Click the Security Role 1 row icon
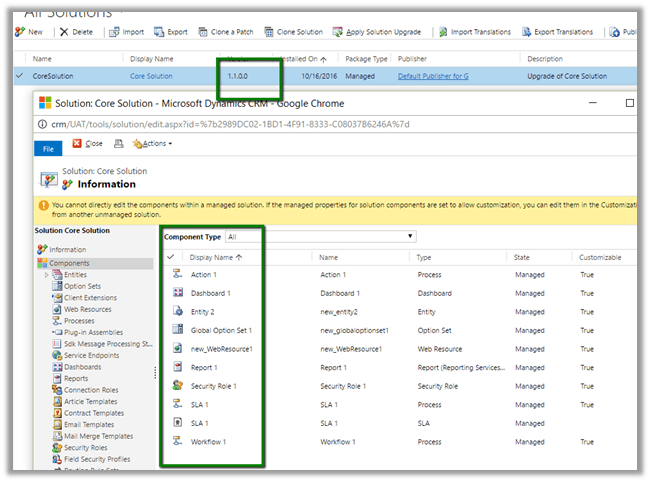 tap(177, 385)
